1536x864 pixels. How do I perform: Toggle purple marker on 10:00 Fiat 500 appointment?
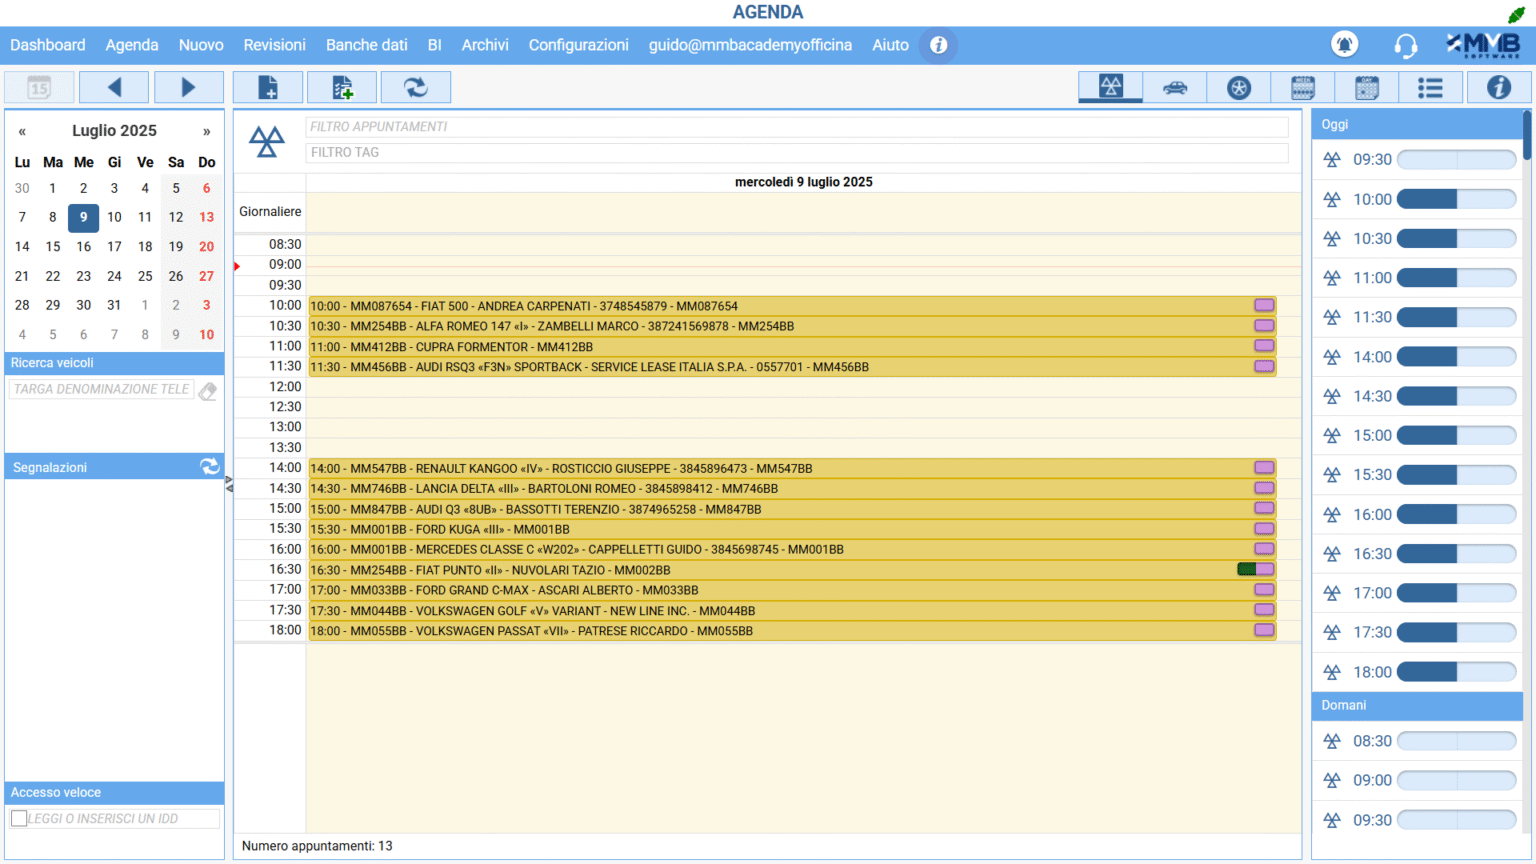(1264, 306)
